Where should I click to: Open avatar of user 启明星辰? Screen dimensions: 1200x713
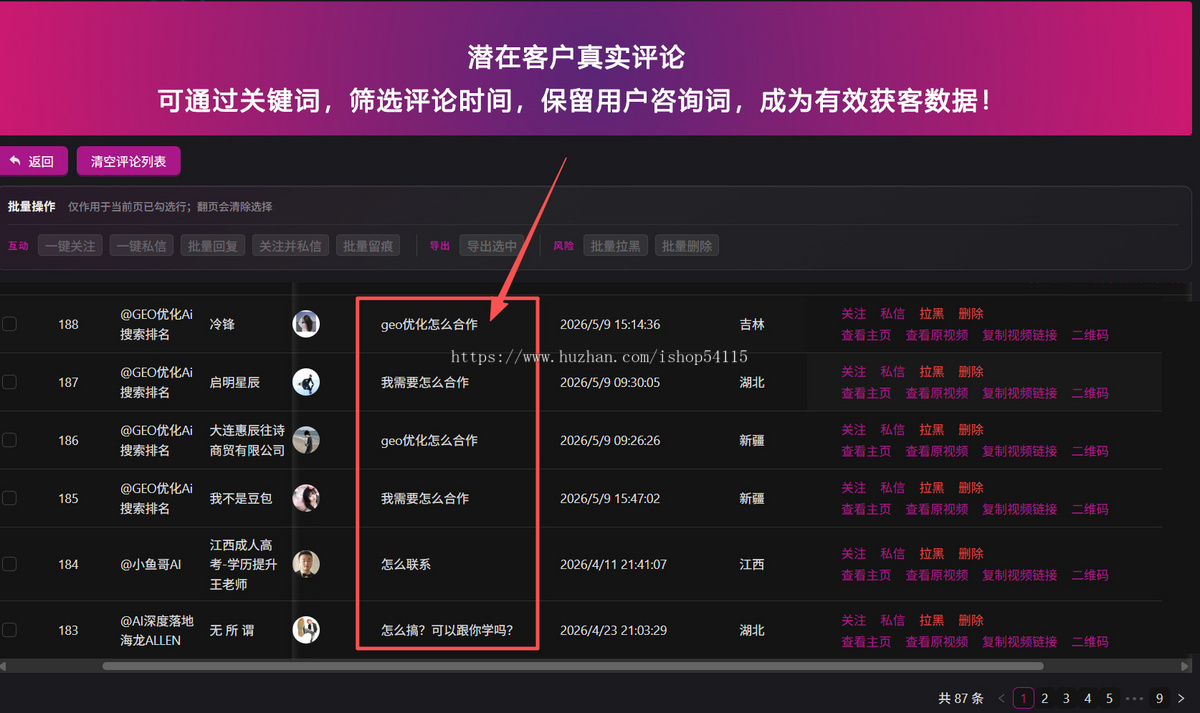(306, 382)
